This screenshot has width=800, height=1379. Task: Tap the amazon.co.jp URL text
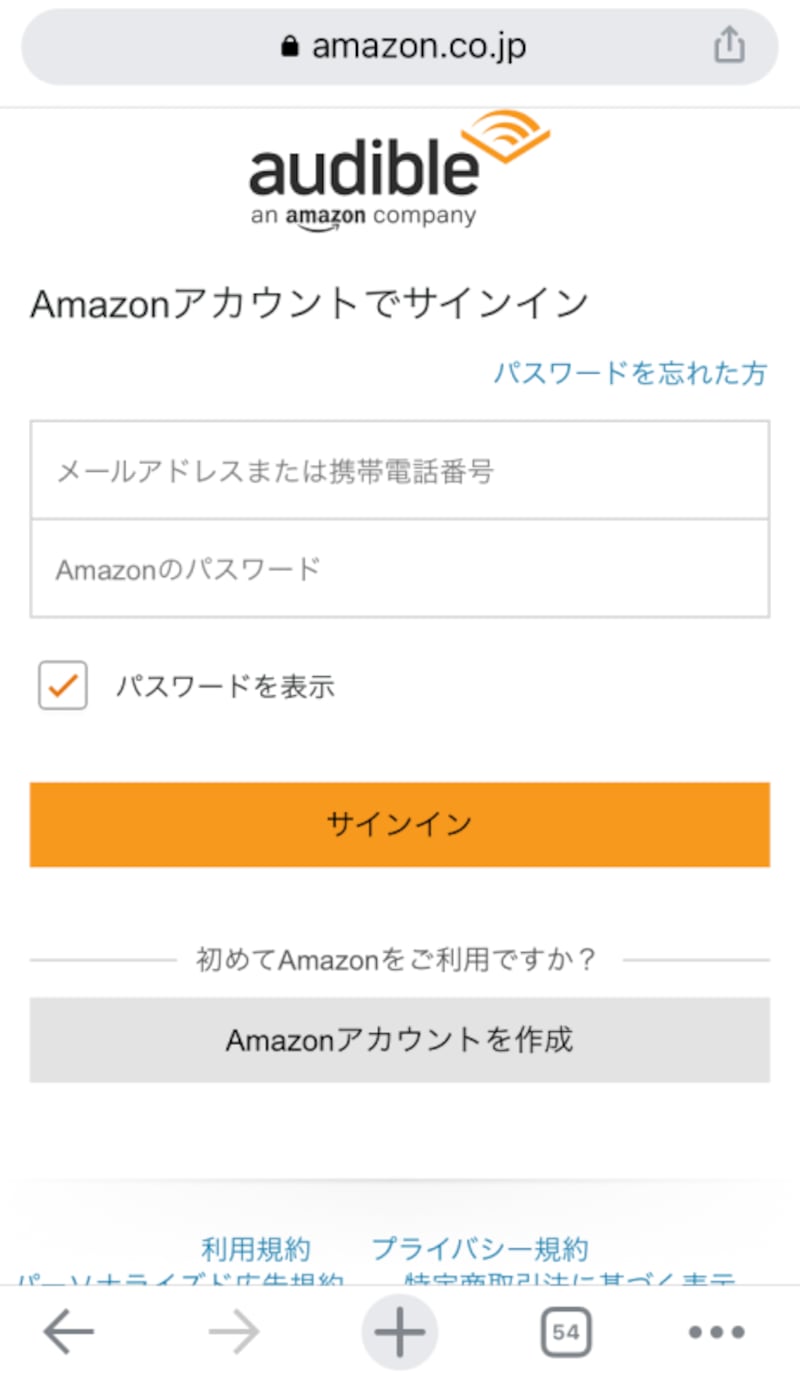[x=418, y=46]
